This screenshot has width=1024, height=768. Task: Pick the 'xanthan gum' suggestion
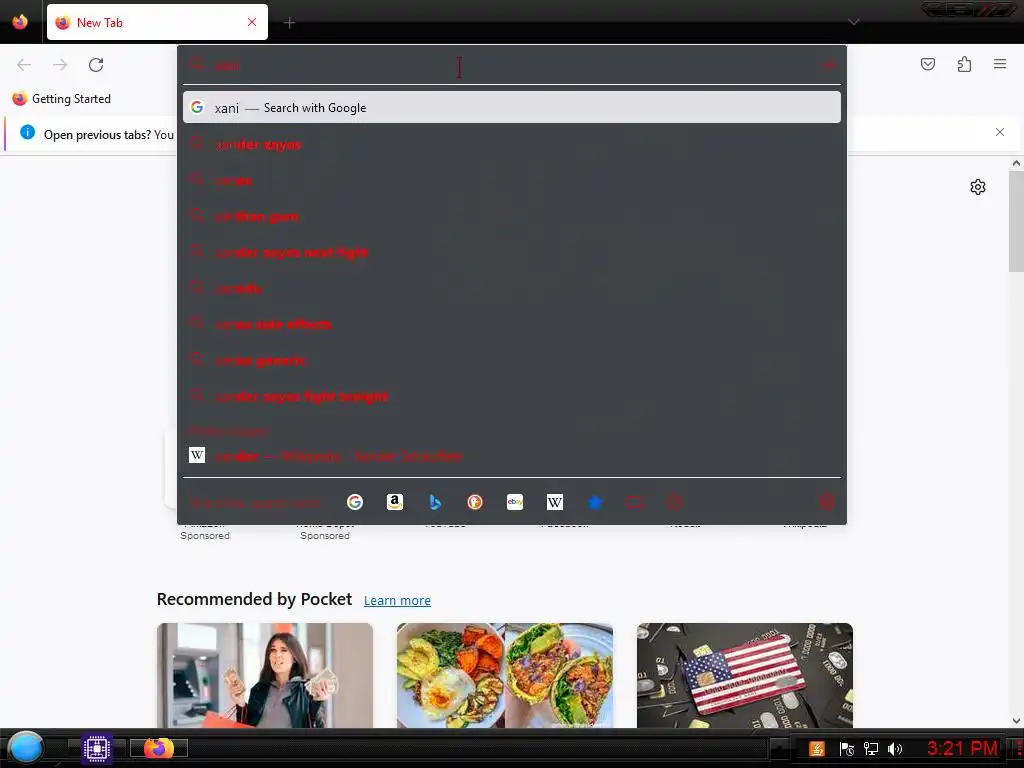tap(511, 216)
